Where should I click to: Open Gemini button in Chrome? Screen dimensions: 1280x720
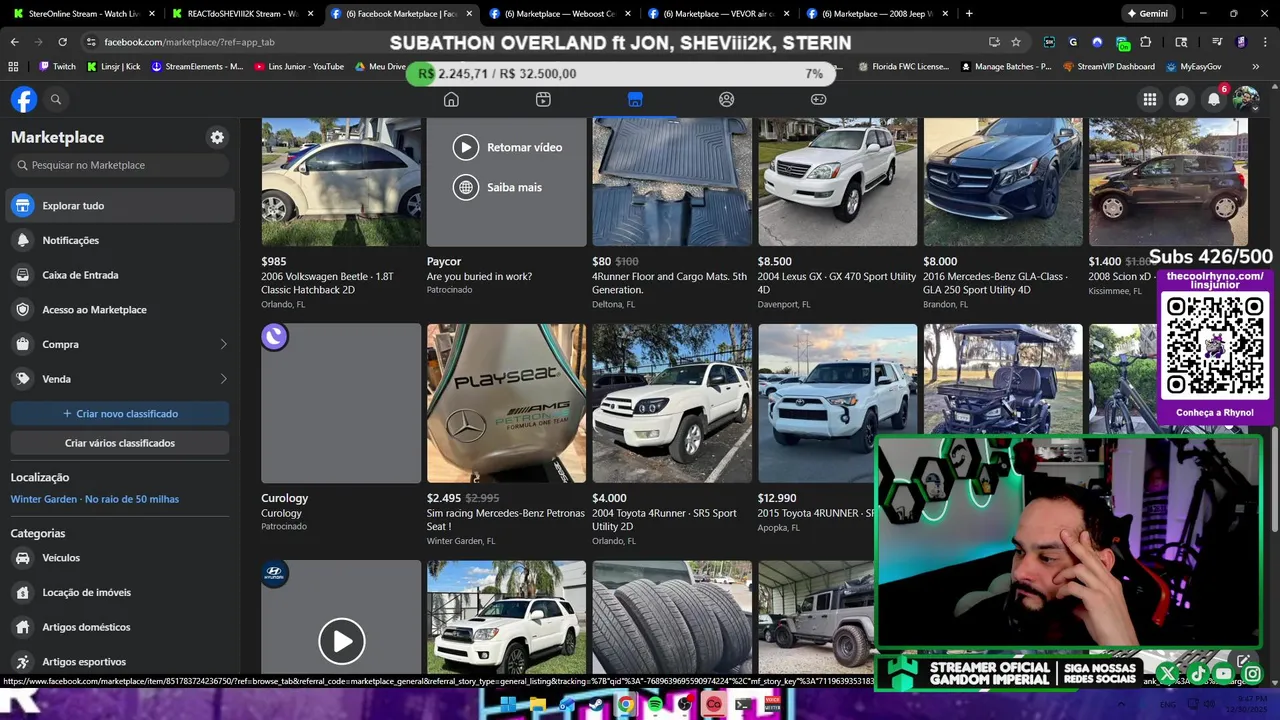(x=1147, y=14)
